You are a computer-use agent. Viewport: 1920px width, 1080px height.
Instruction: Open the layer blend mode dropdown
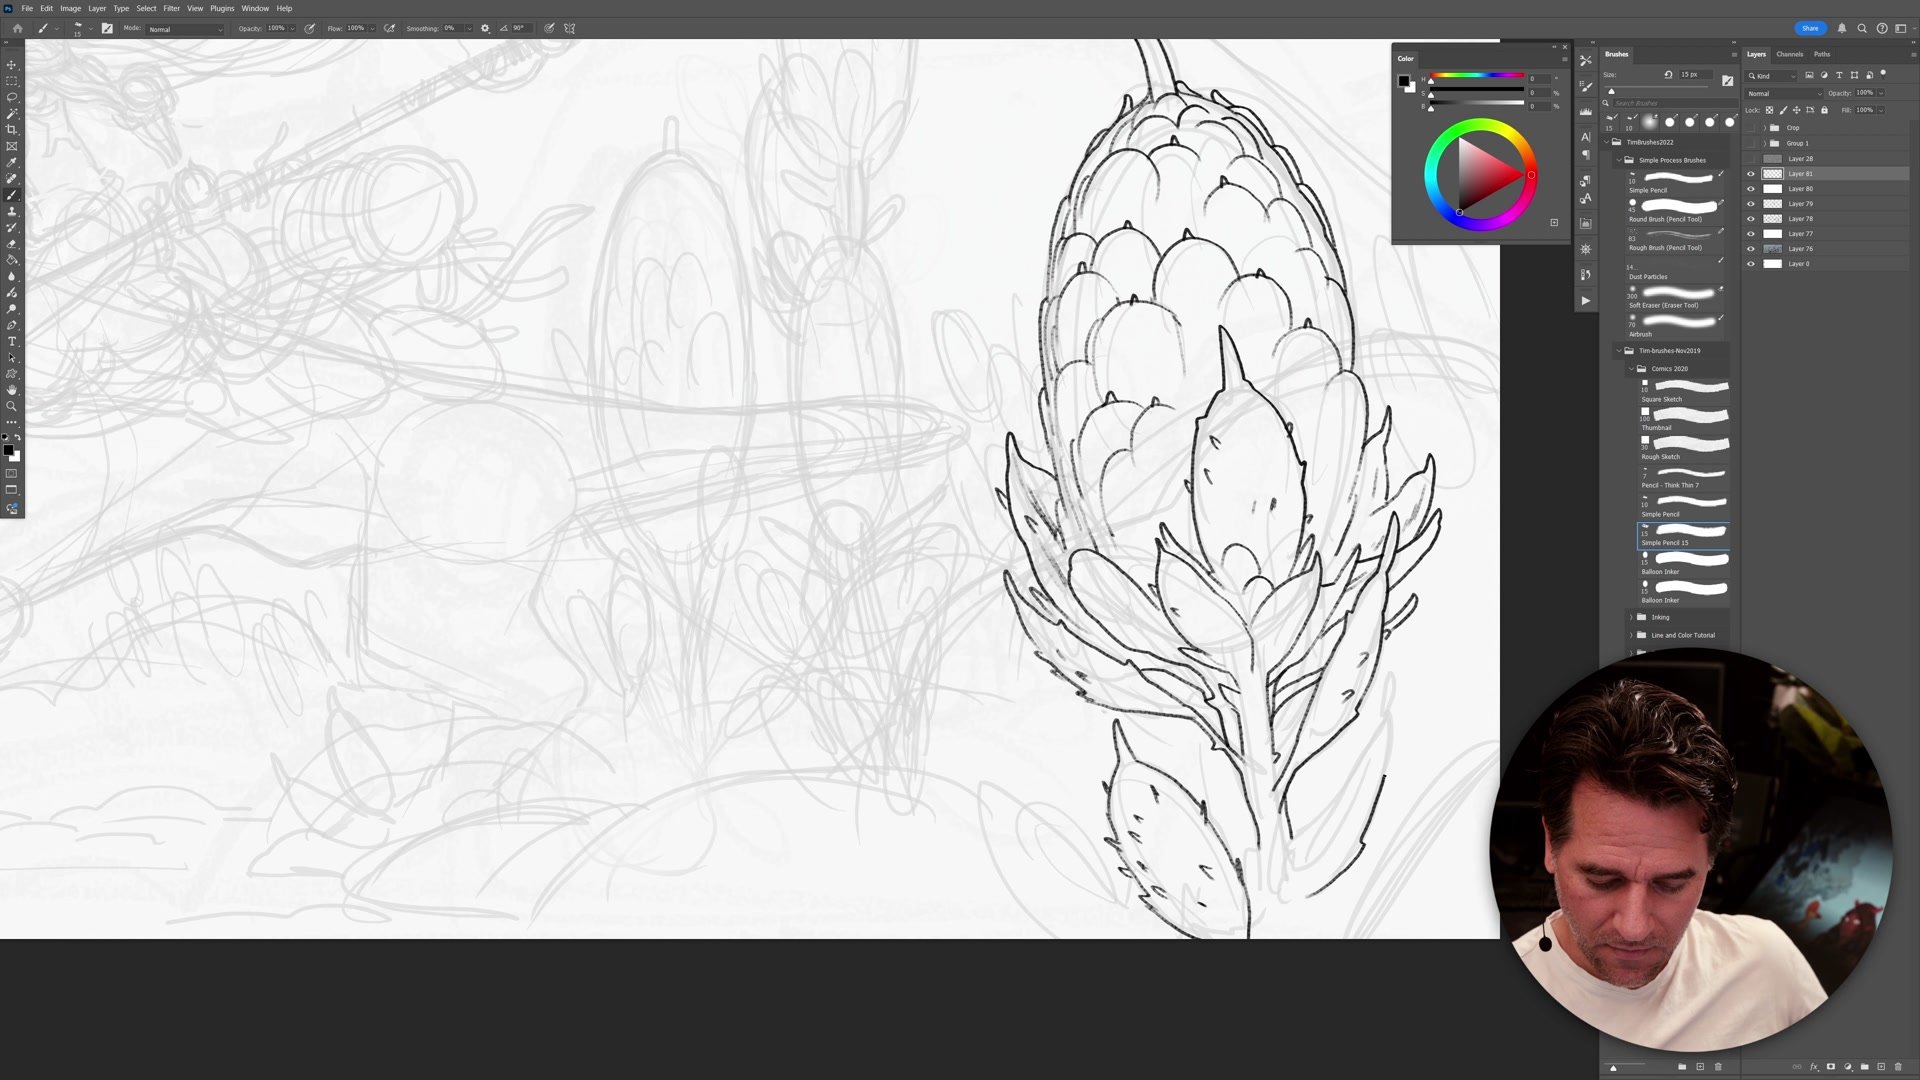click(x=1784, y=93)
